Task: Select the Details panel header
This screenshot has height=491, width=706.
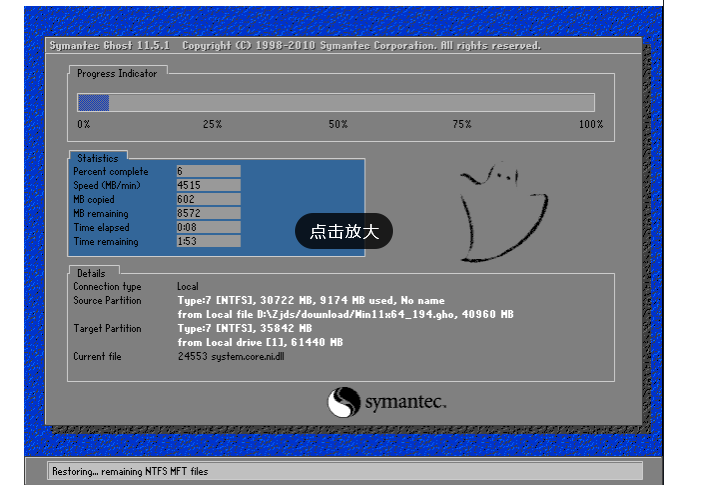Action: (x=91, y=273)
